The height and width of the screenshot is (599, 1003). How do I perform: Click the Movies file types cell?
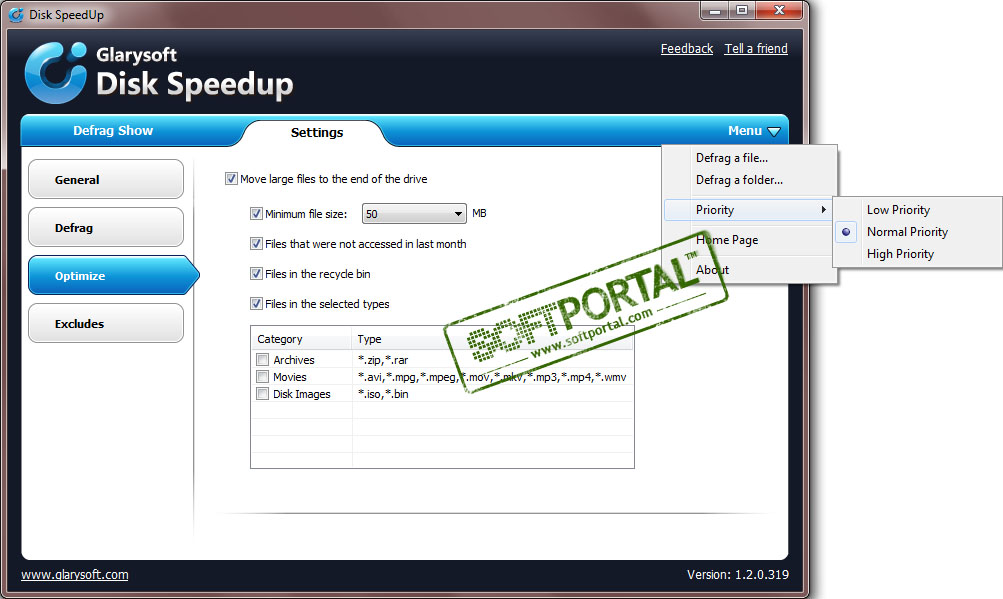(x=492, y=377)
